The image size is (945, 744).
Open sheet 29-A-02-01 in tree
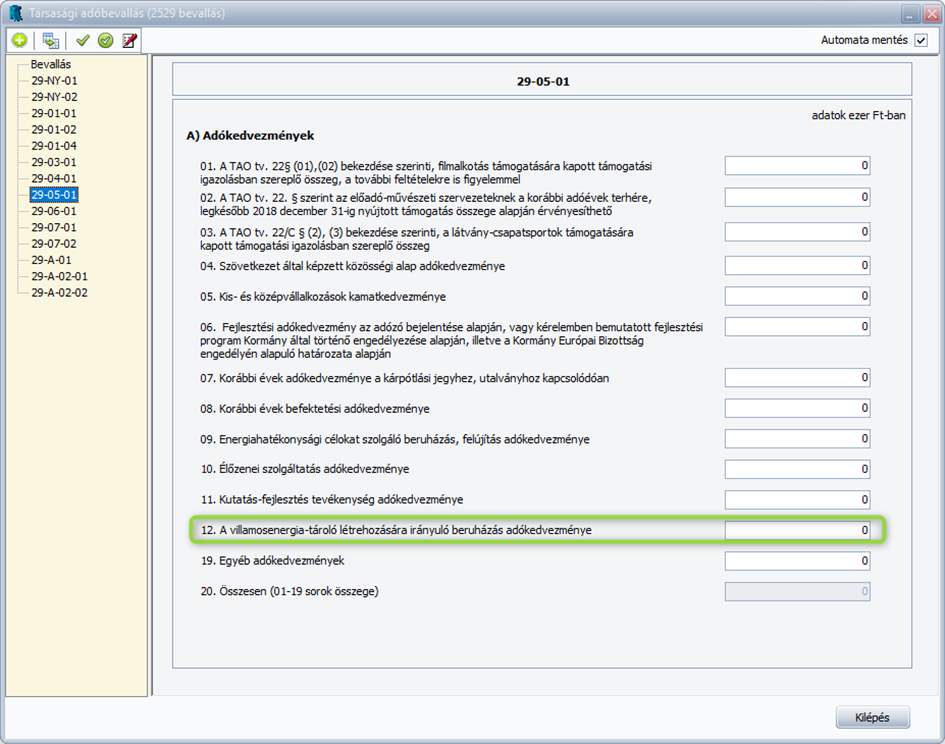point(59,276)
